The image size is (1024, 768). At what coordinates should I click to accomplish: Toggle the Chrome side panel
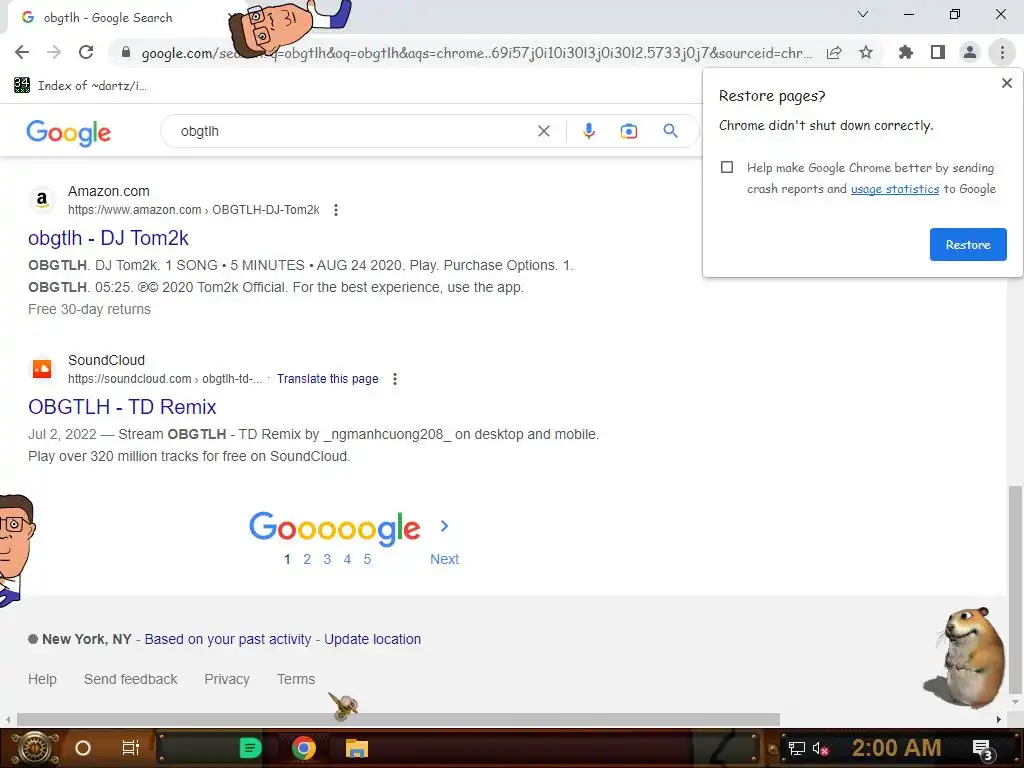click(938, 52)
